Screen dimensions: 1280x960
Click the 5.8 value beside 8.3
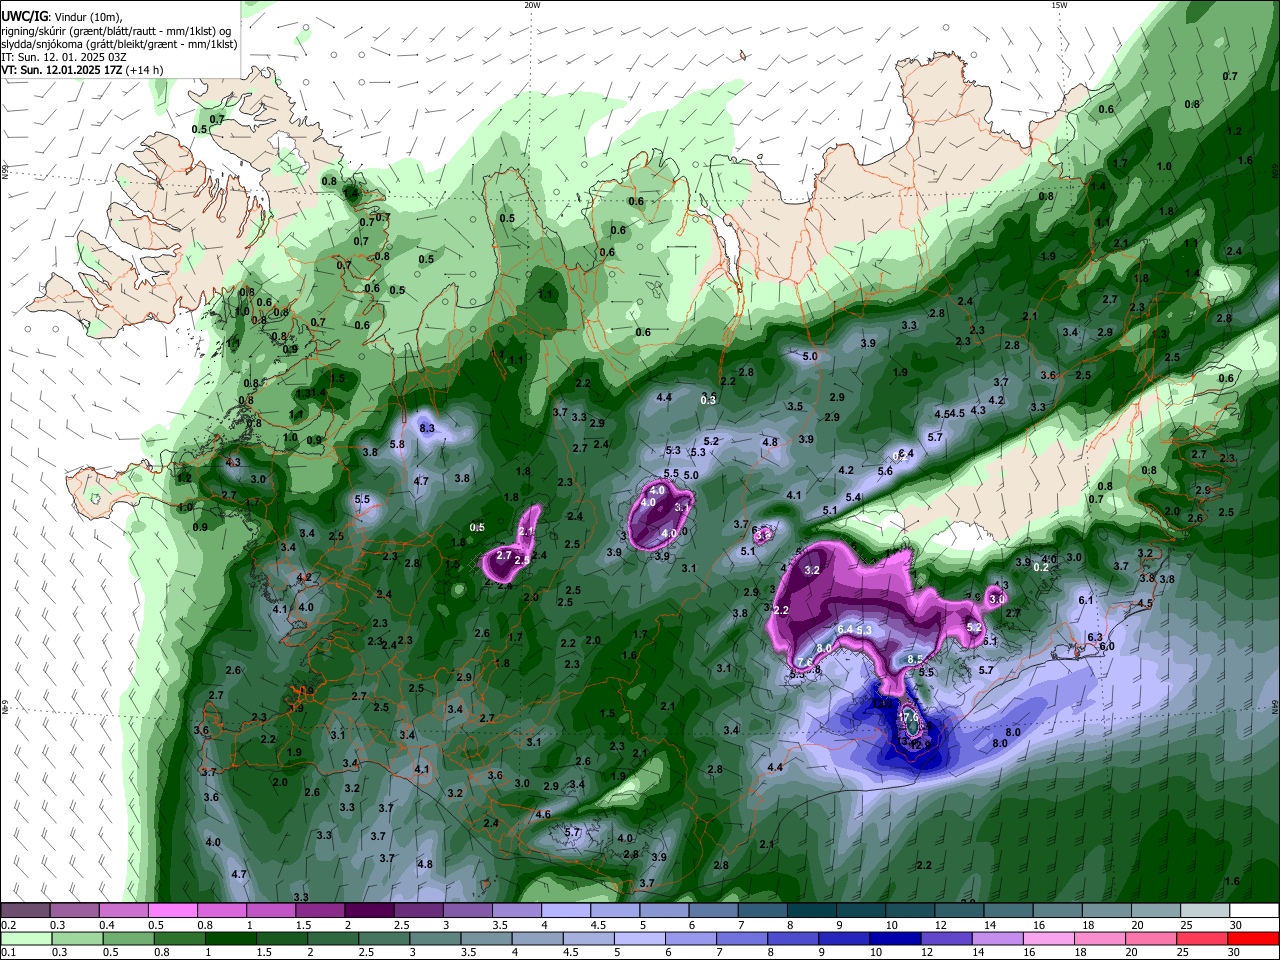(x=397, y=444)
